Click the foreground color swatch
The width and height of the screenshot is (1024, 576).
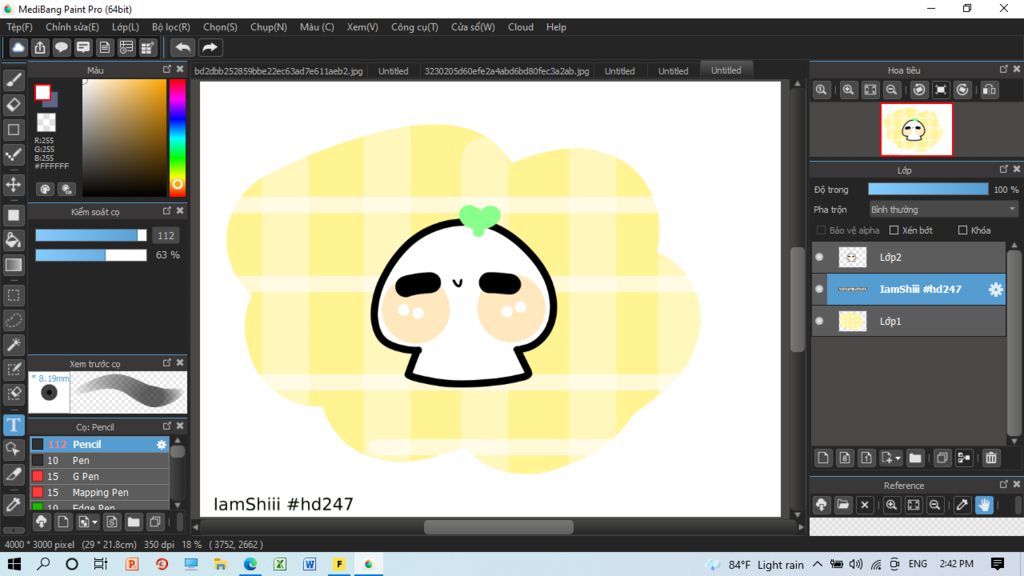tap(43, 93)
